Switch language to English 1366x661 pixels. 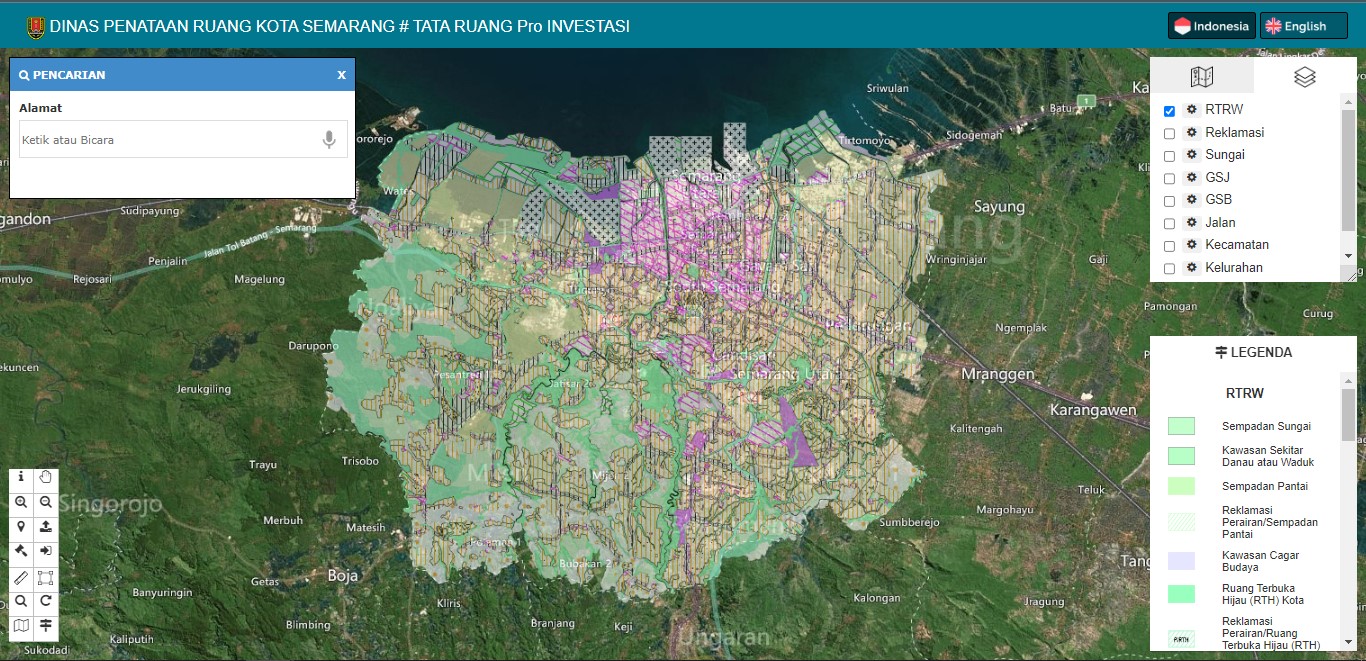click(1303, 27)
